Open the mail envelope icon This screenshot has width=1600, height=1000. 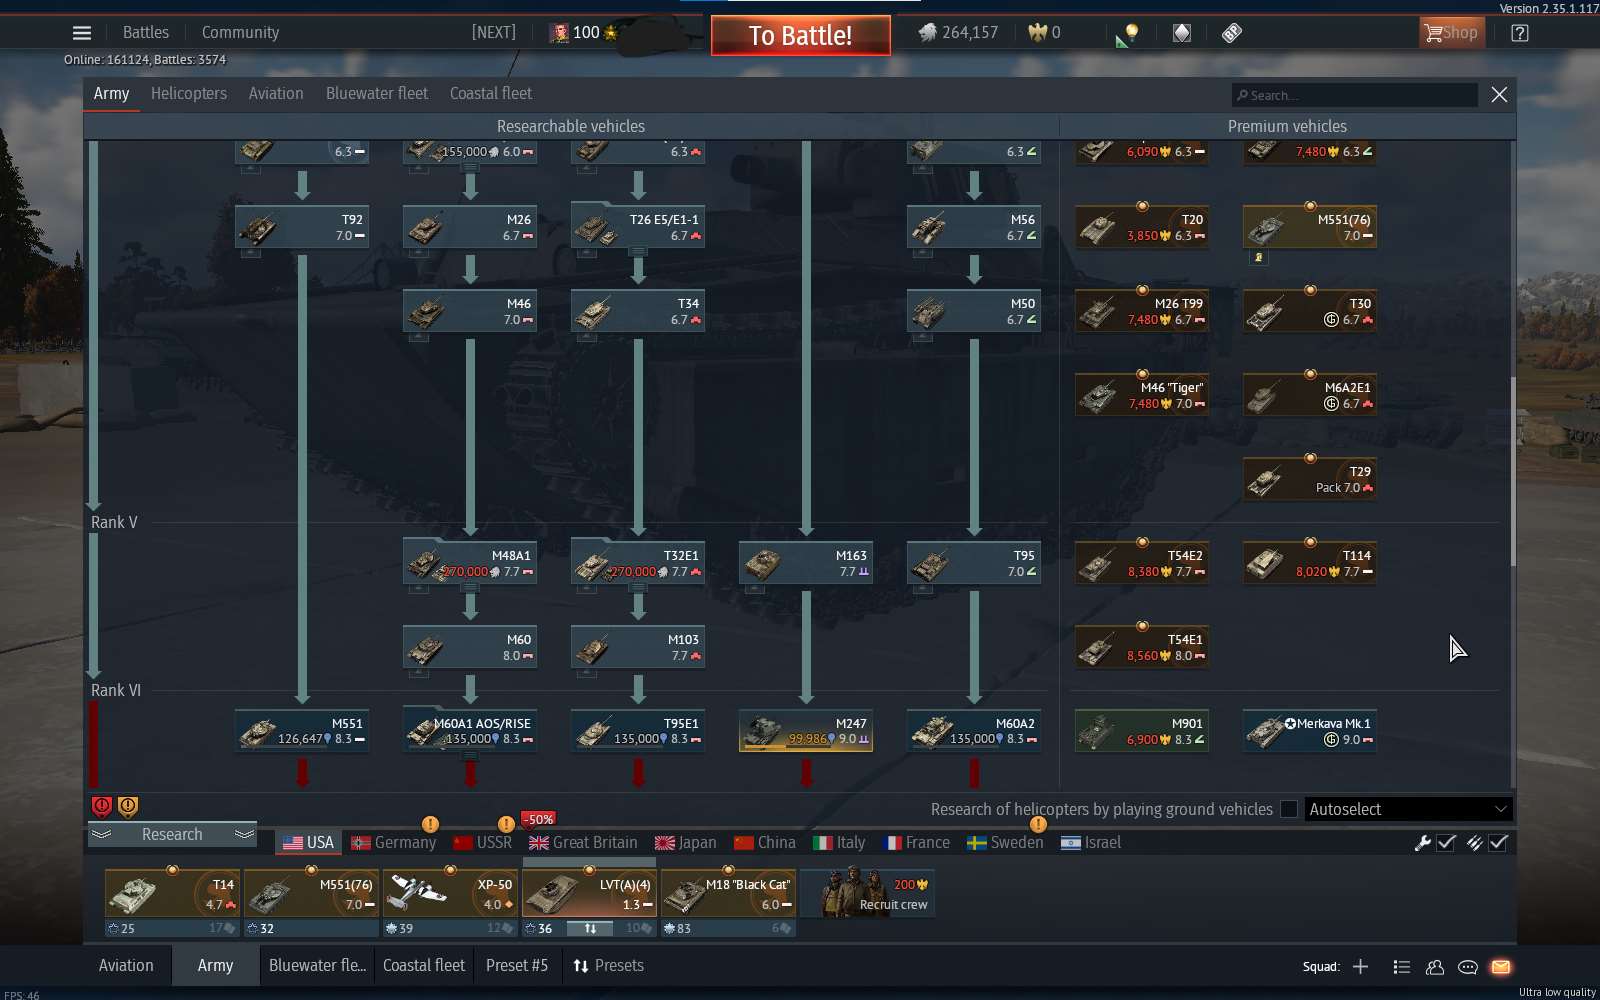[1501, 967]
